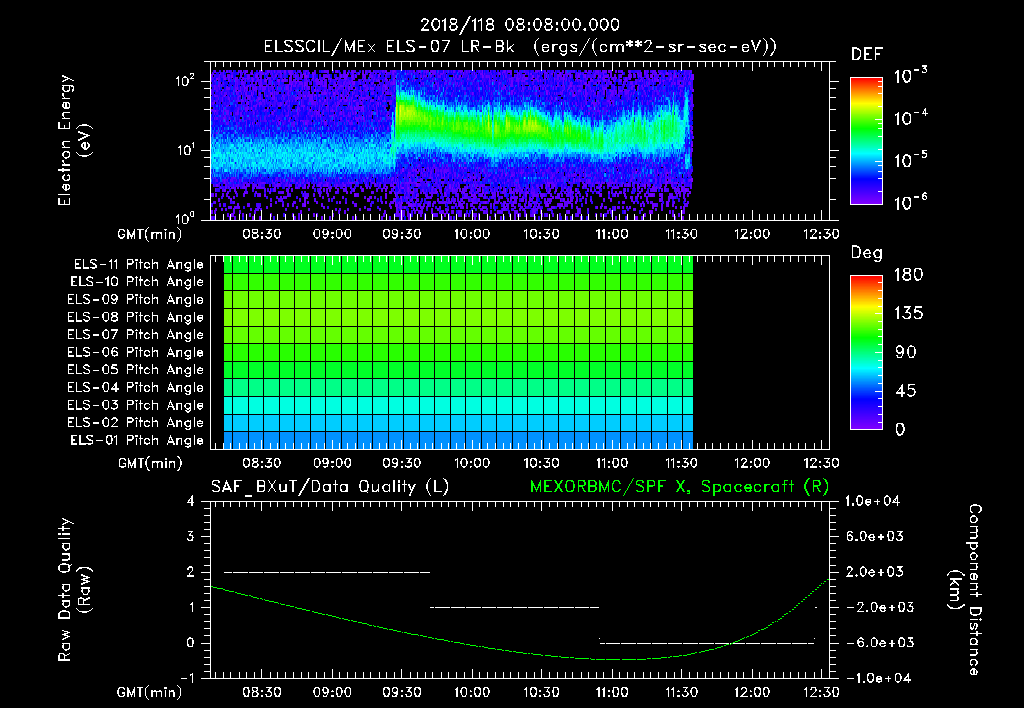Click the ELS-10 Pitch Angle row label

(137, 282)
